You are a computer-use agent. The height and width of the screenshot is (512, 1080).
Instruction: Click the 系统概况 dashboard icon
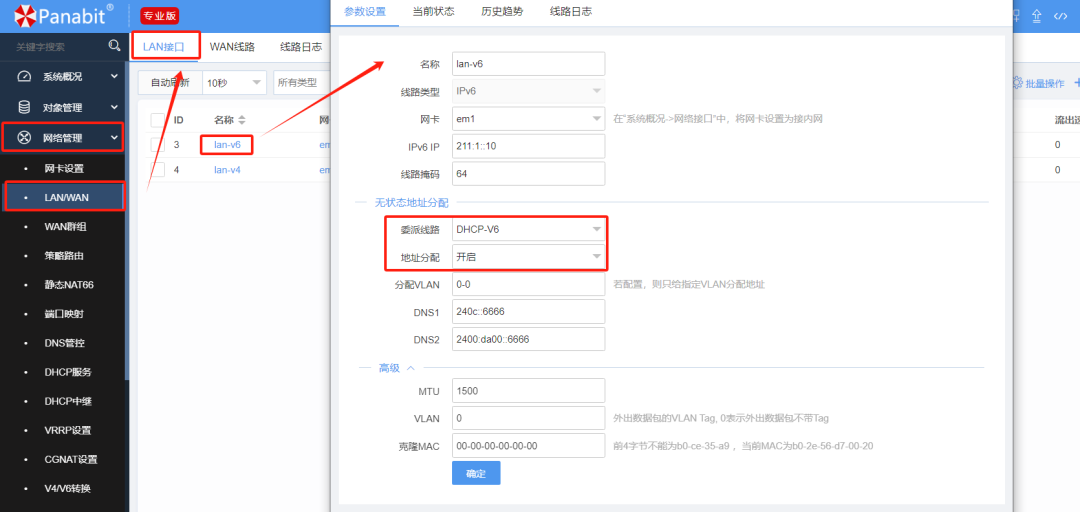pos(24,76)
